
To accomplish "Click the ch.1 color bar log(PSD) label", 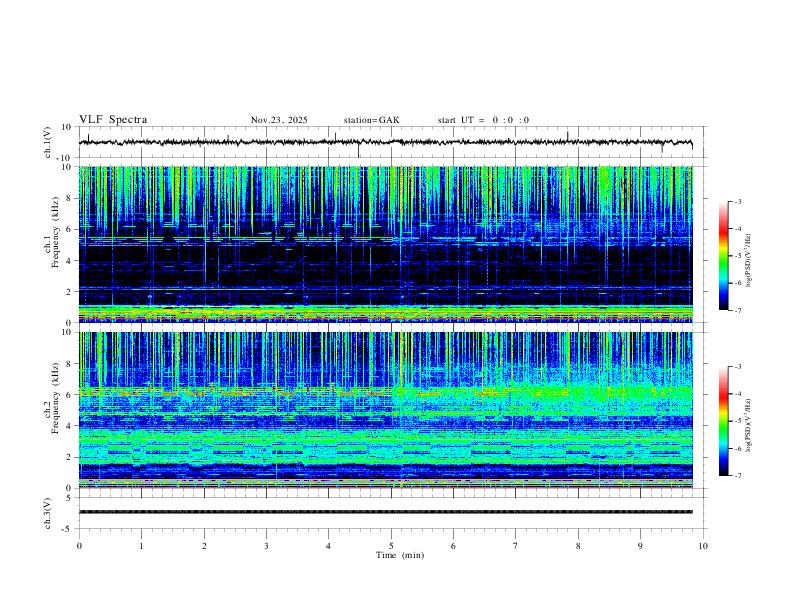I will [749, 260].
